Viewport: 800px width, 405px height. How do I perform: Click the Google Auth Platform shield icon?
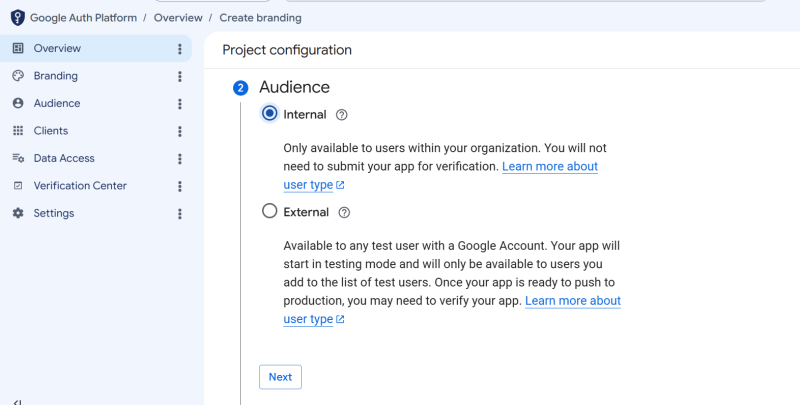18,18
